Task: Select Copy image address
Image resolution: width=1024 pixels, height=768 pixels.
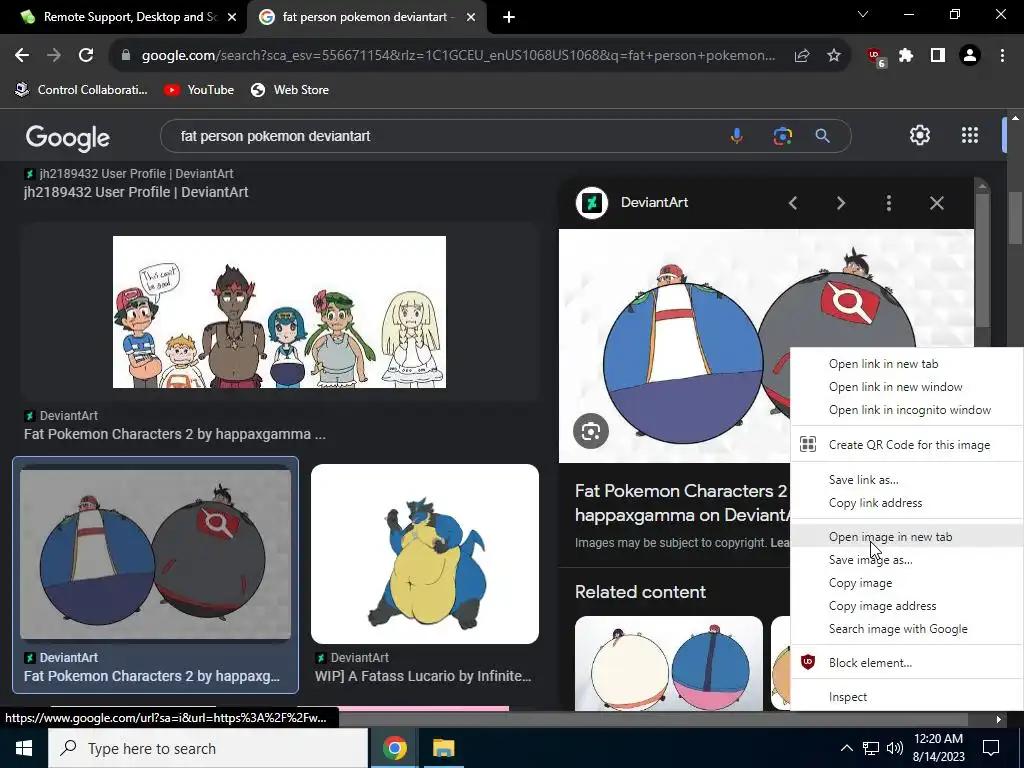Action: [x=906, y=605]
